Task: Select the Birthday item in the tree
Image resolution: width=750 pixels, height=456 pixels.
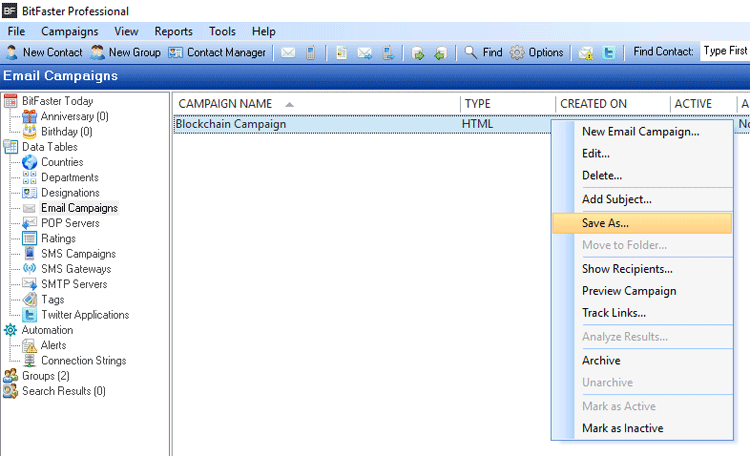Action: coord(66,131)
